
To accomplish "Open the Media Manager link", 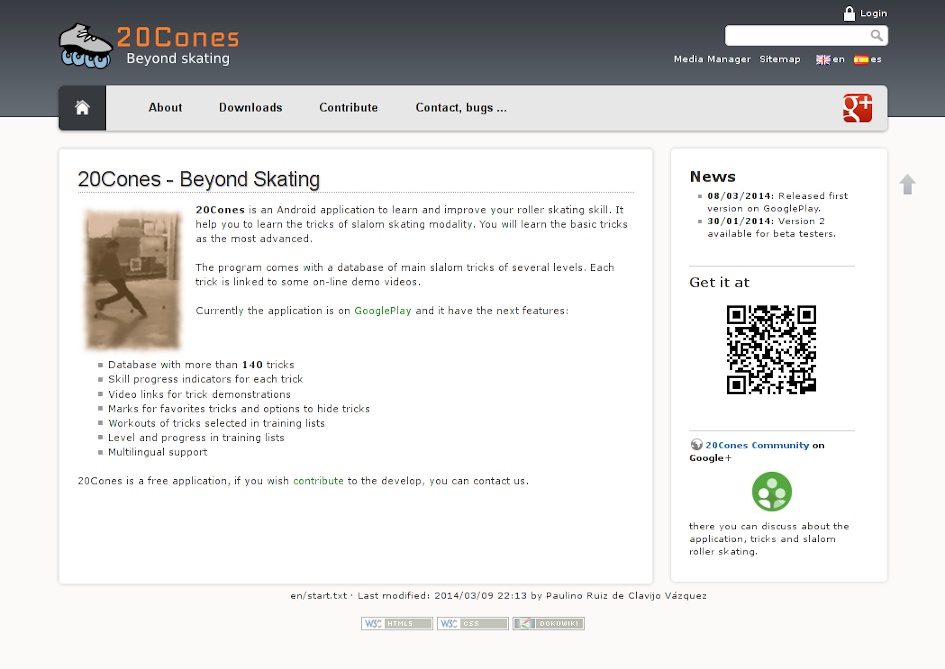I will click(711, 60).
